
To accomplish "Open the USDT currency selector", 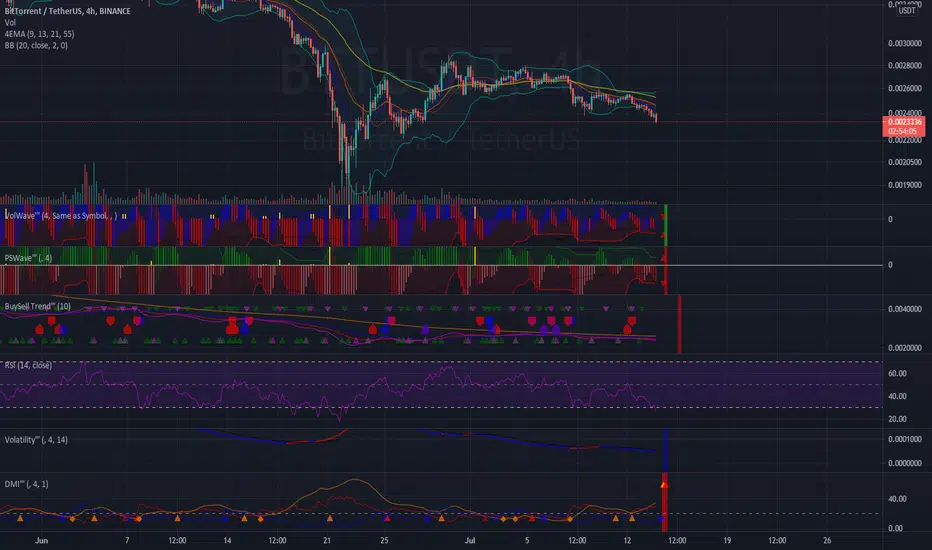I will (x=906, y=11).
